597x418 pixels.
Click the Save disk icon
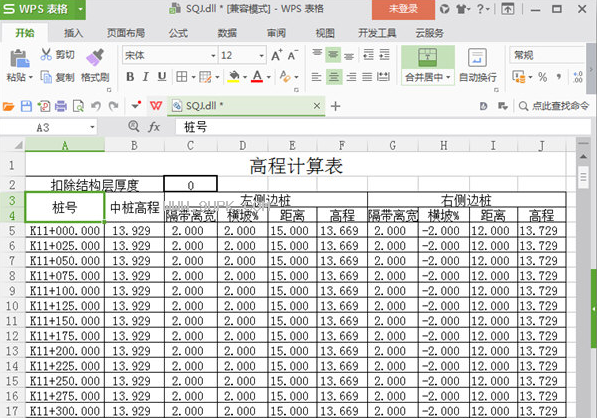(26, 106)
